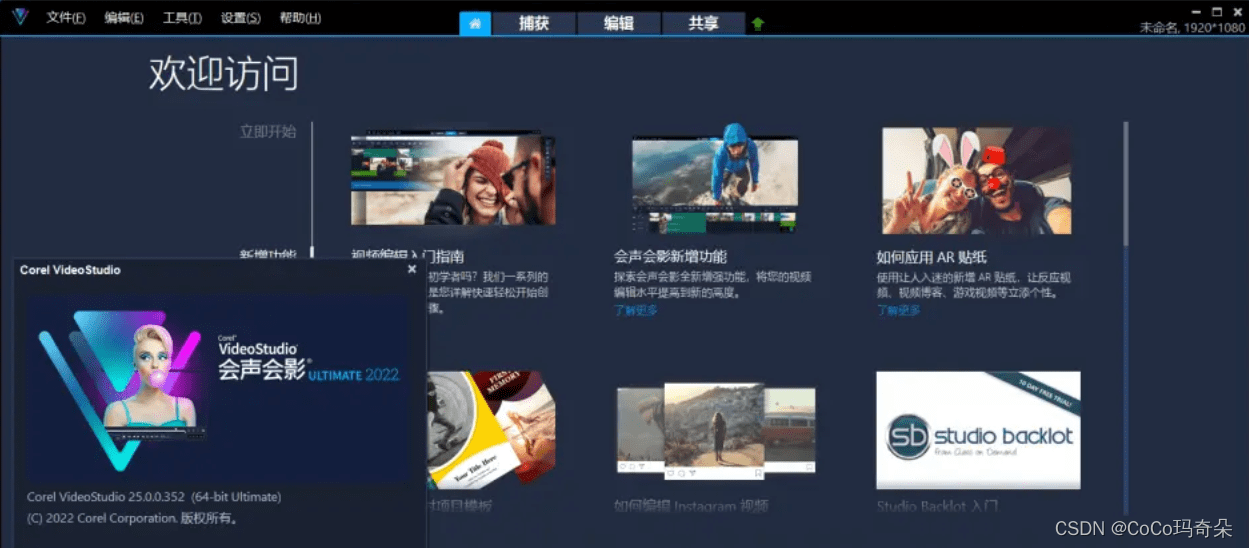The width and height of the screenshot is (1249, 548).
Task: Open the 文件(F) menu
Action: (x=66, y=18)
